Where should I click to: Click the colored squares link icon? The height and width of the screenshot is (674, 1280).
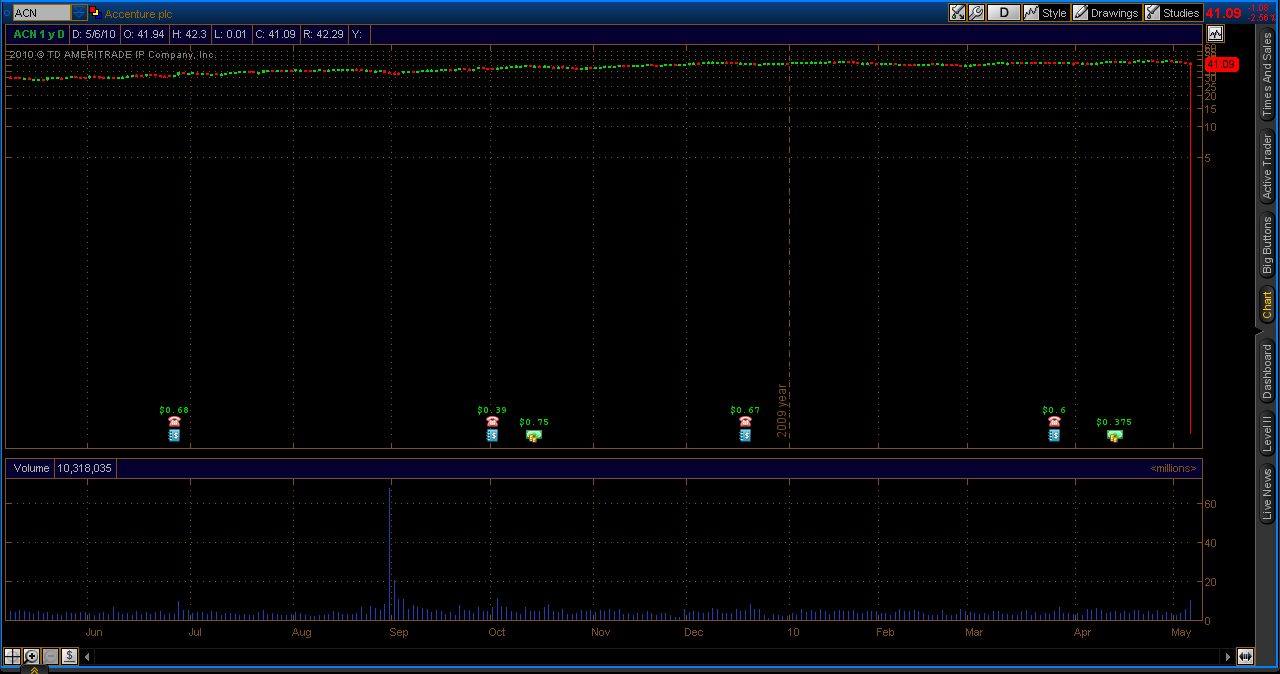(94, 13)
